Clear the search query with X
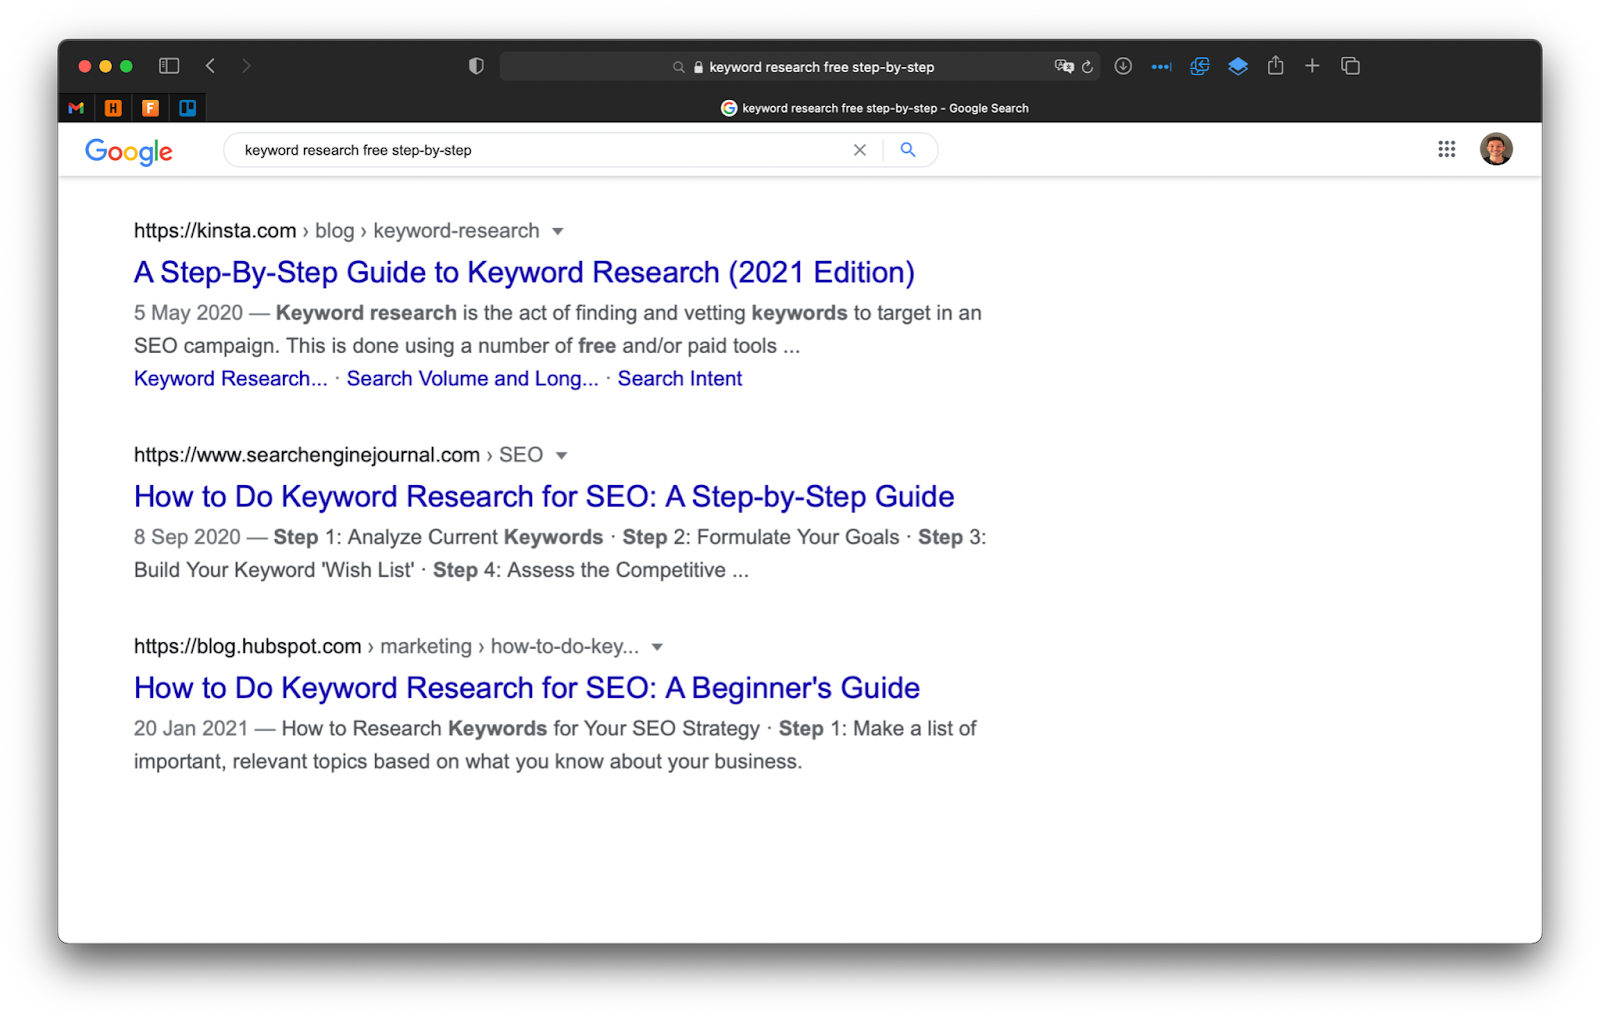Viewport: 1600px width, 1020px height. coord(859,150)
